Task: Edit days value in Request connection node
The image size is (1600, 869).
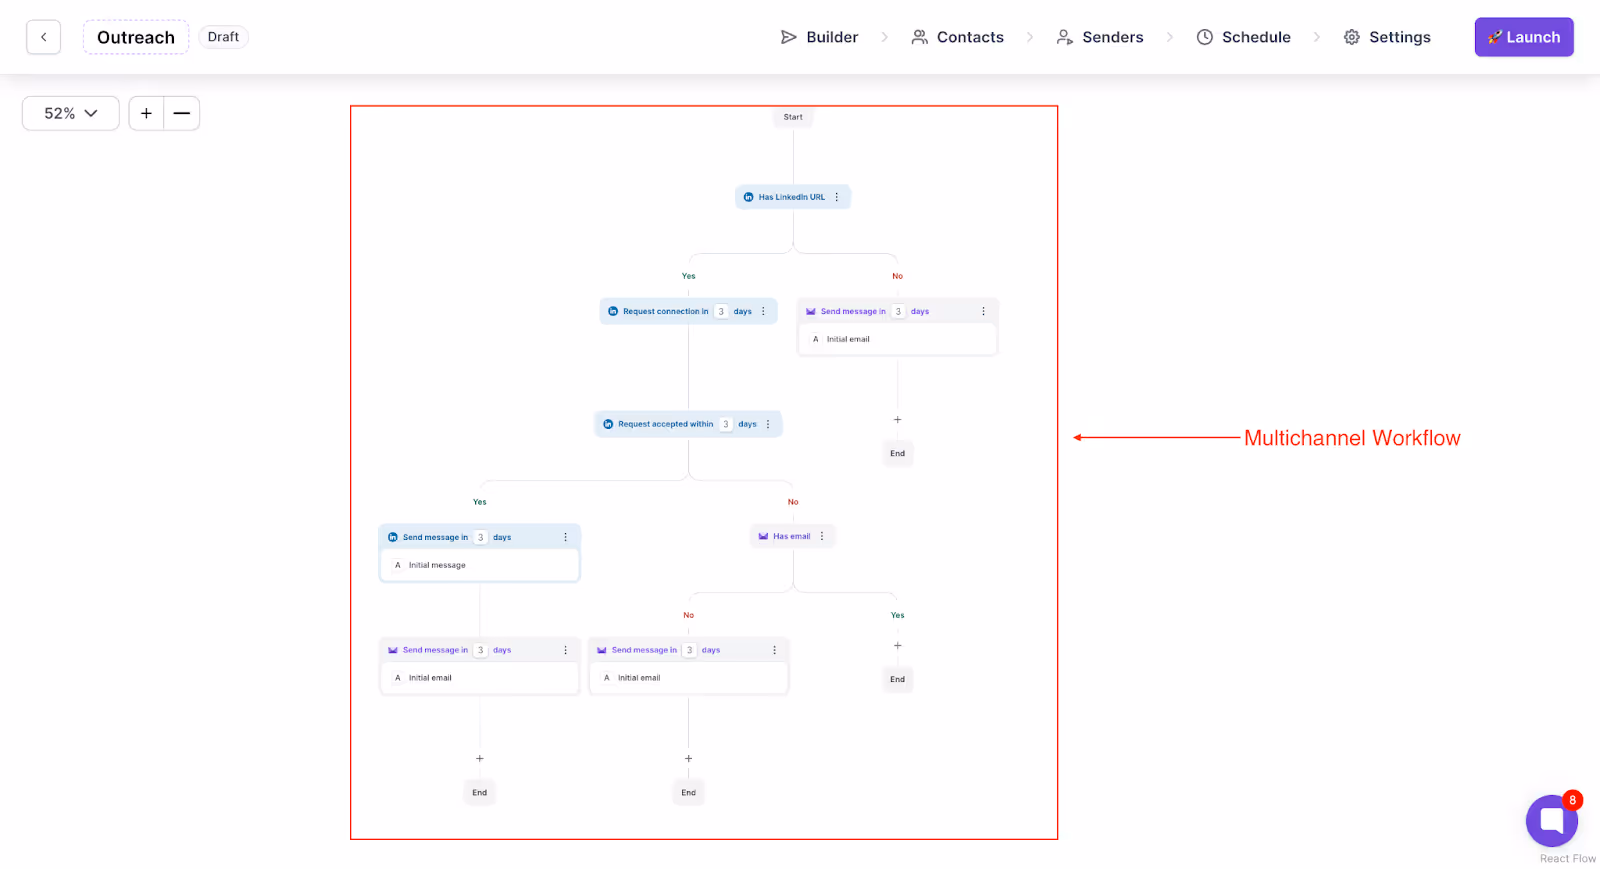Action: (721, 311)
